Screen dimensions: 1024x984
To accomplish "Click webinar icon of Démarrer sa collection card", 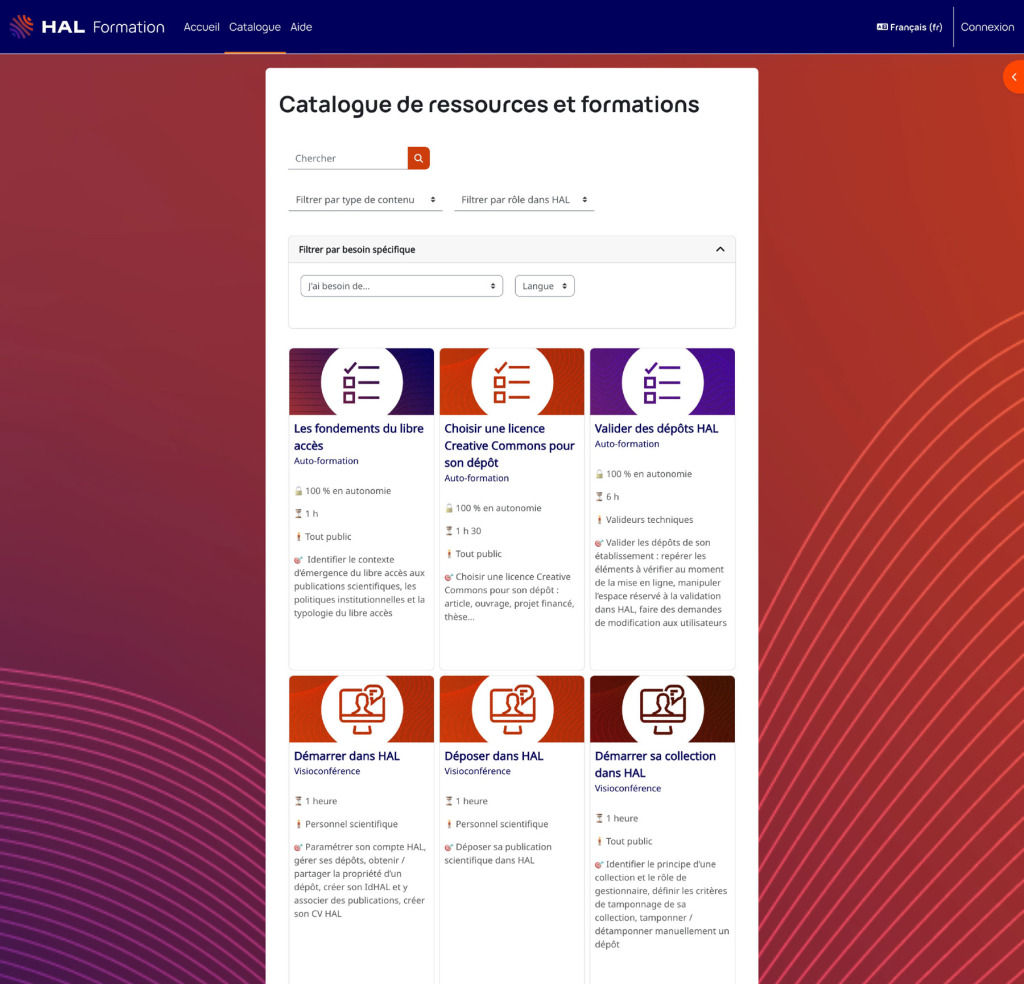I will (662, 709).
